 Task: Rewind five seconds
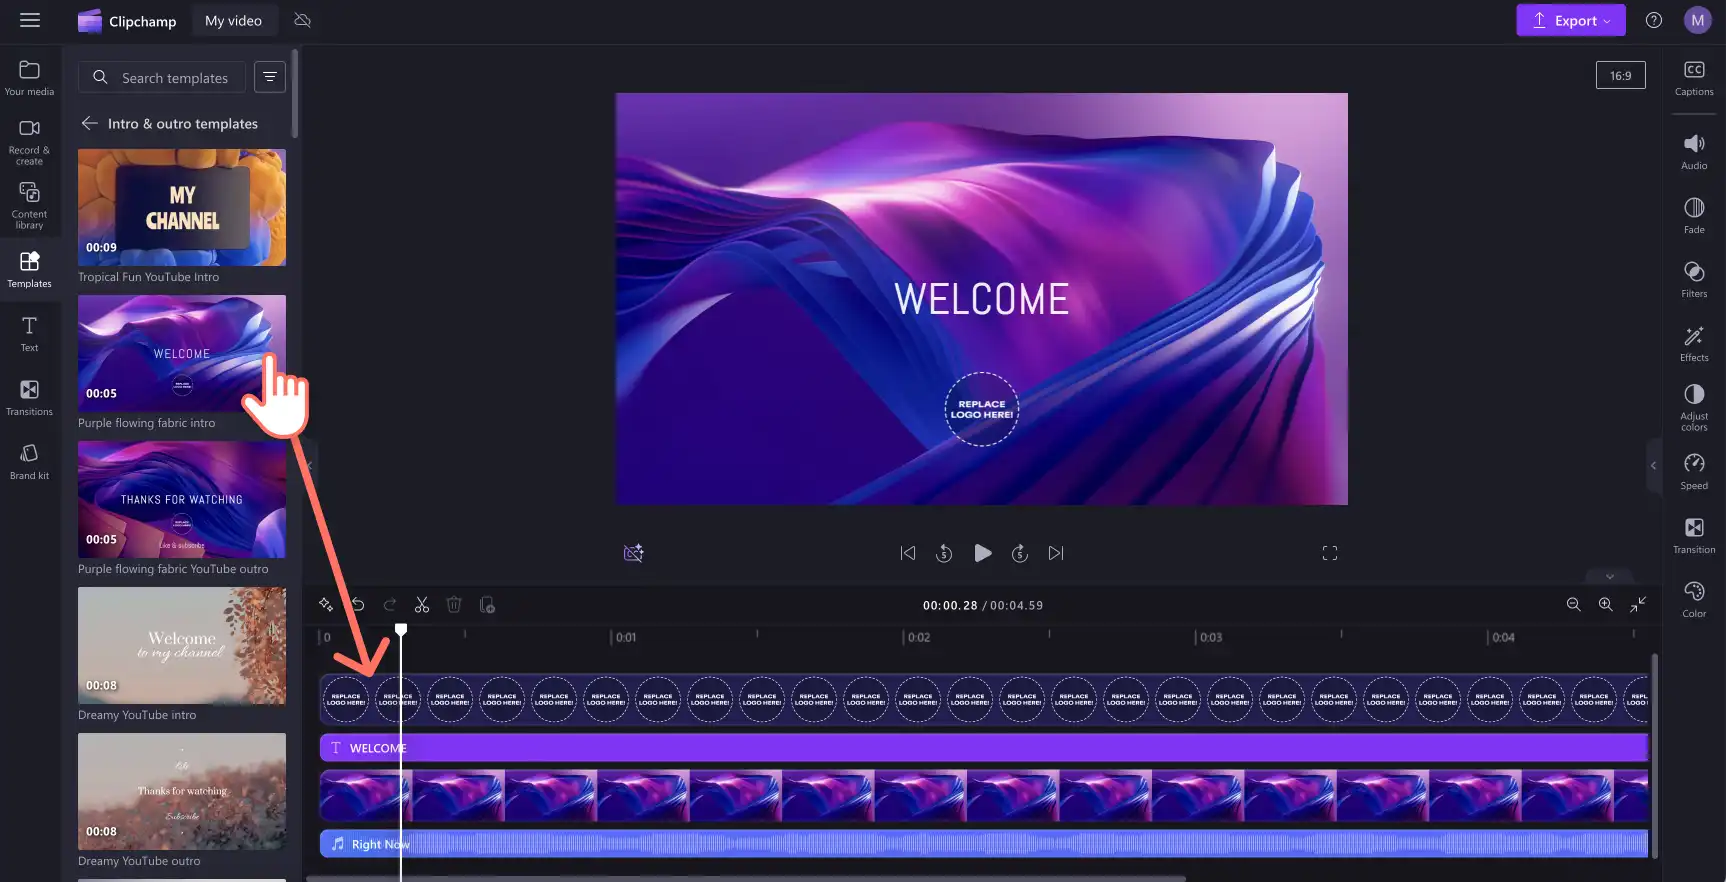point(944,553)
